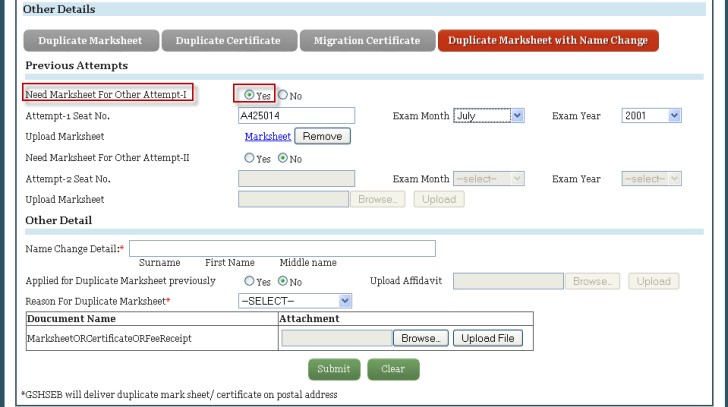Select No for Marksheet For Other Attempt-II
The image size is (728, 407).
point(283,158)
